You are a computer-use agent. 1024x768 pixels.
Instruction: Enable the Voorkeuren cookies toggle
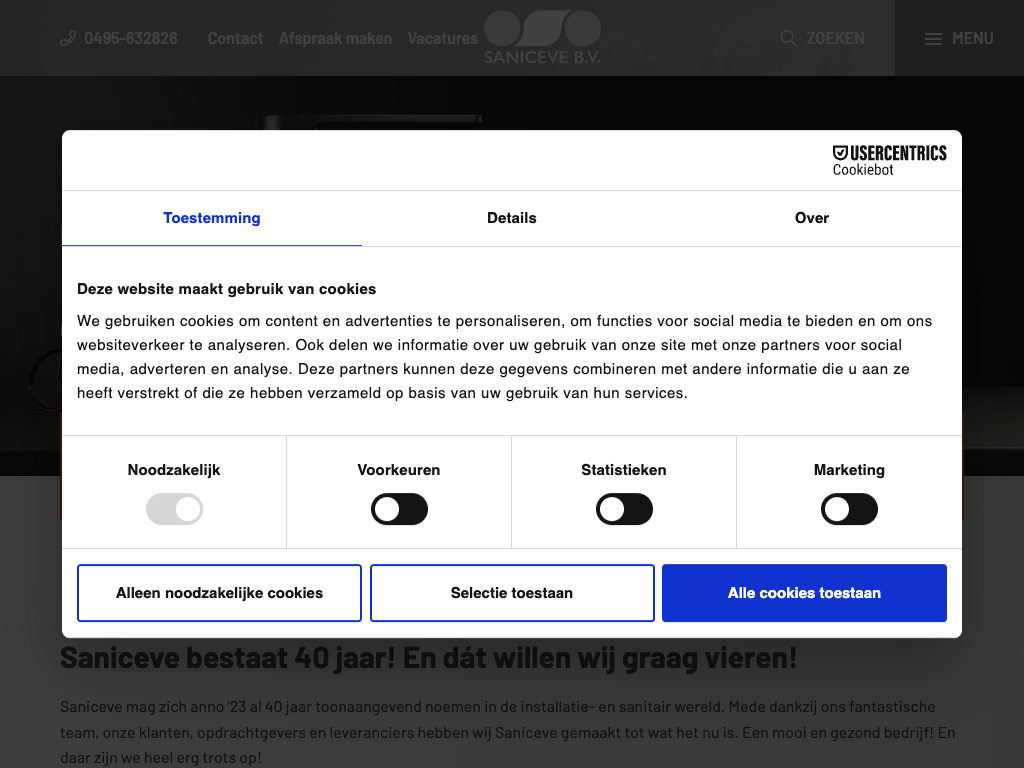coord(399,510)
